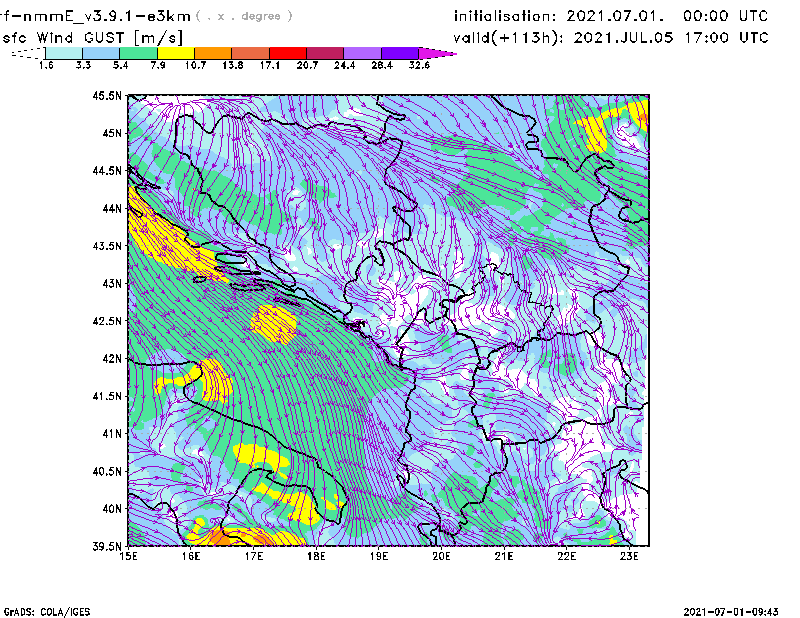This screenshot has width=800, height=618.
Task: Click the 40.5N latitude label
Action: click(107, 471)
